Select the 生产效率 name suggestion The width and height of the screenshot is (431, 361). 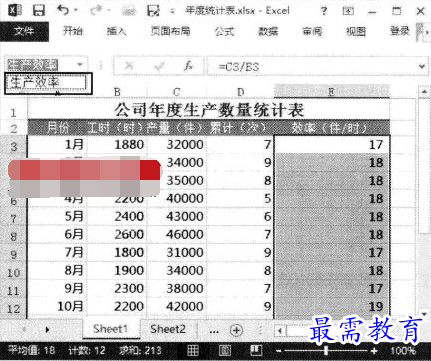(x=48, y=83)
